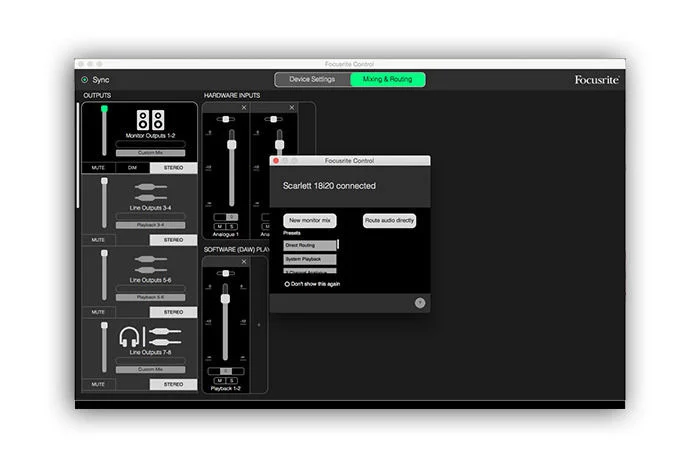The height and width of the screenshot is (471, 700).
Task: Switch to the Device Settings tab
Action: coord(312,79)
